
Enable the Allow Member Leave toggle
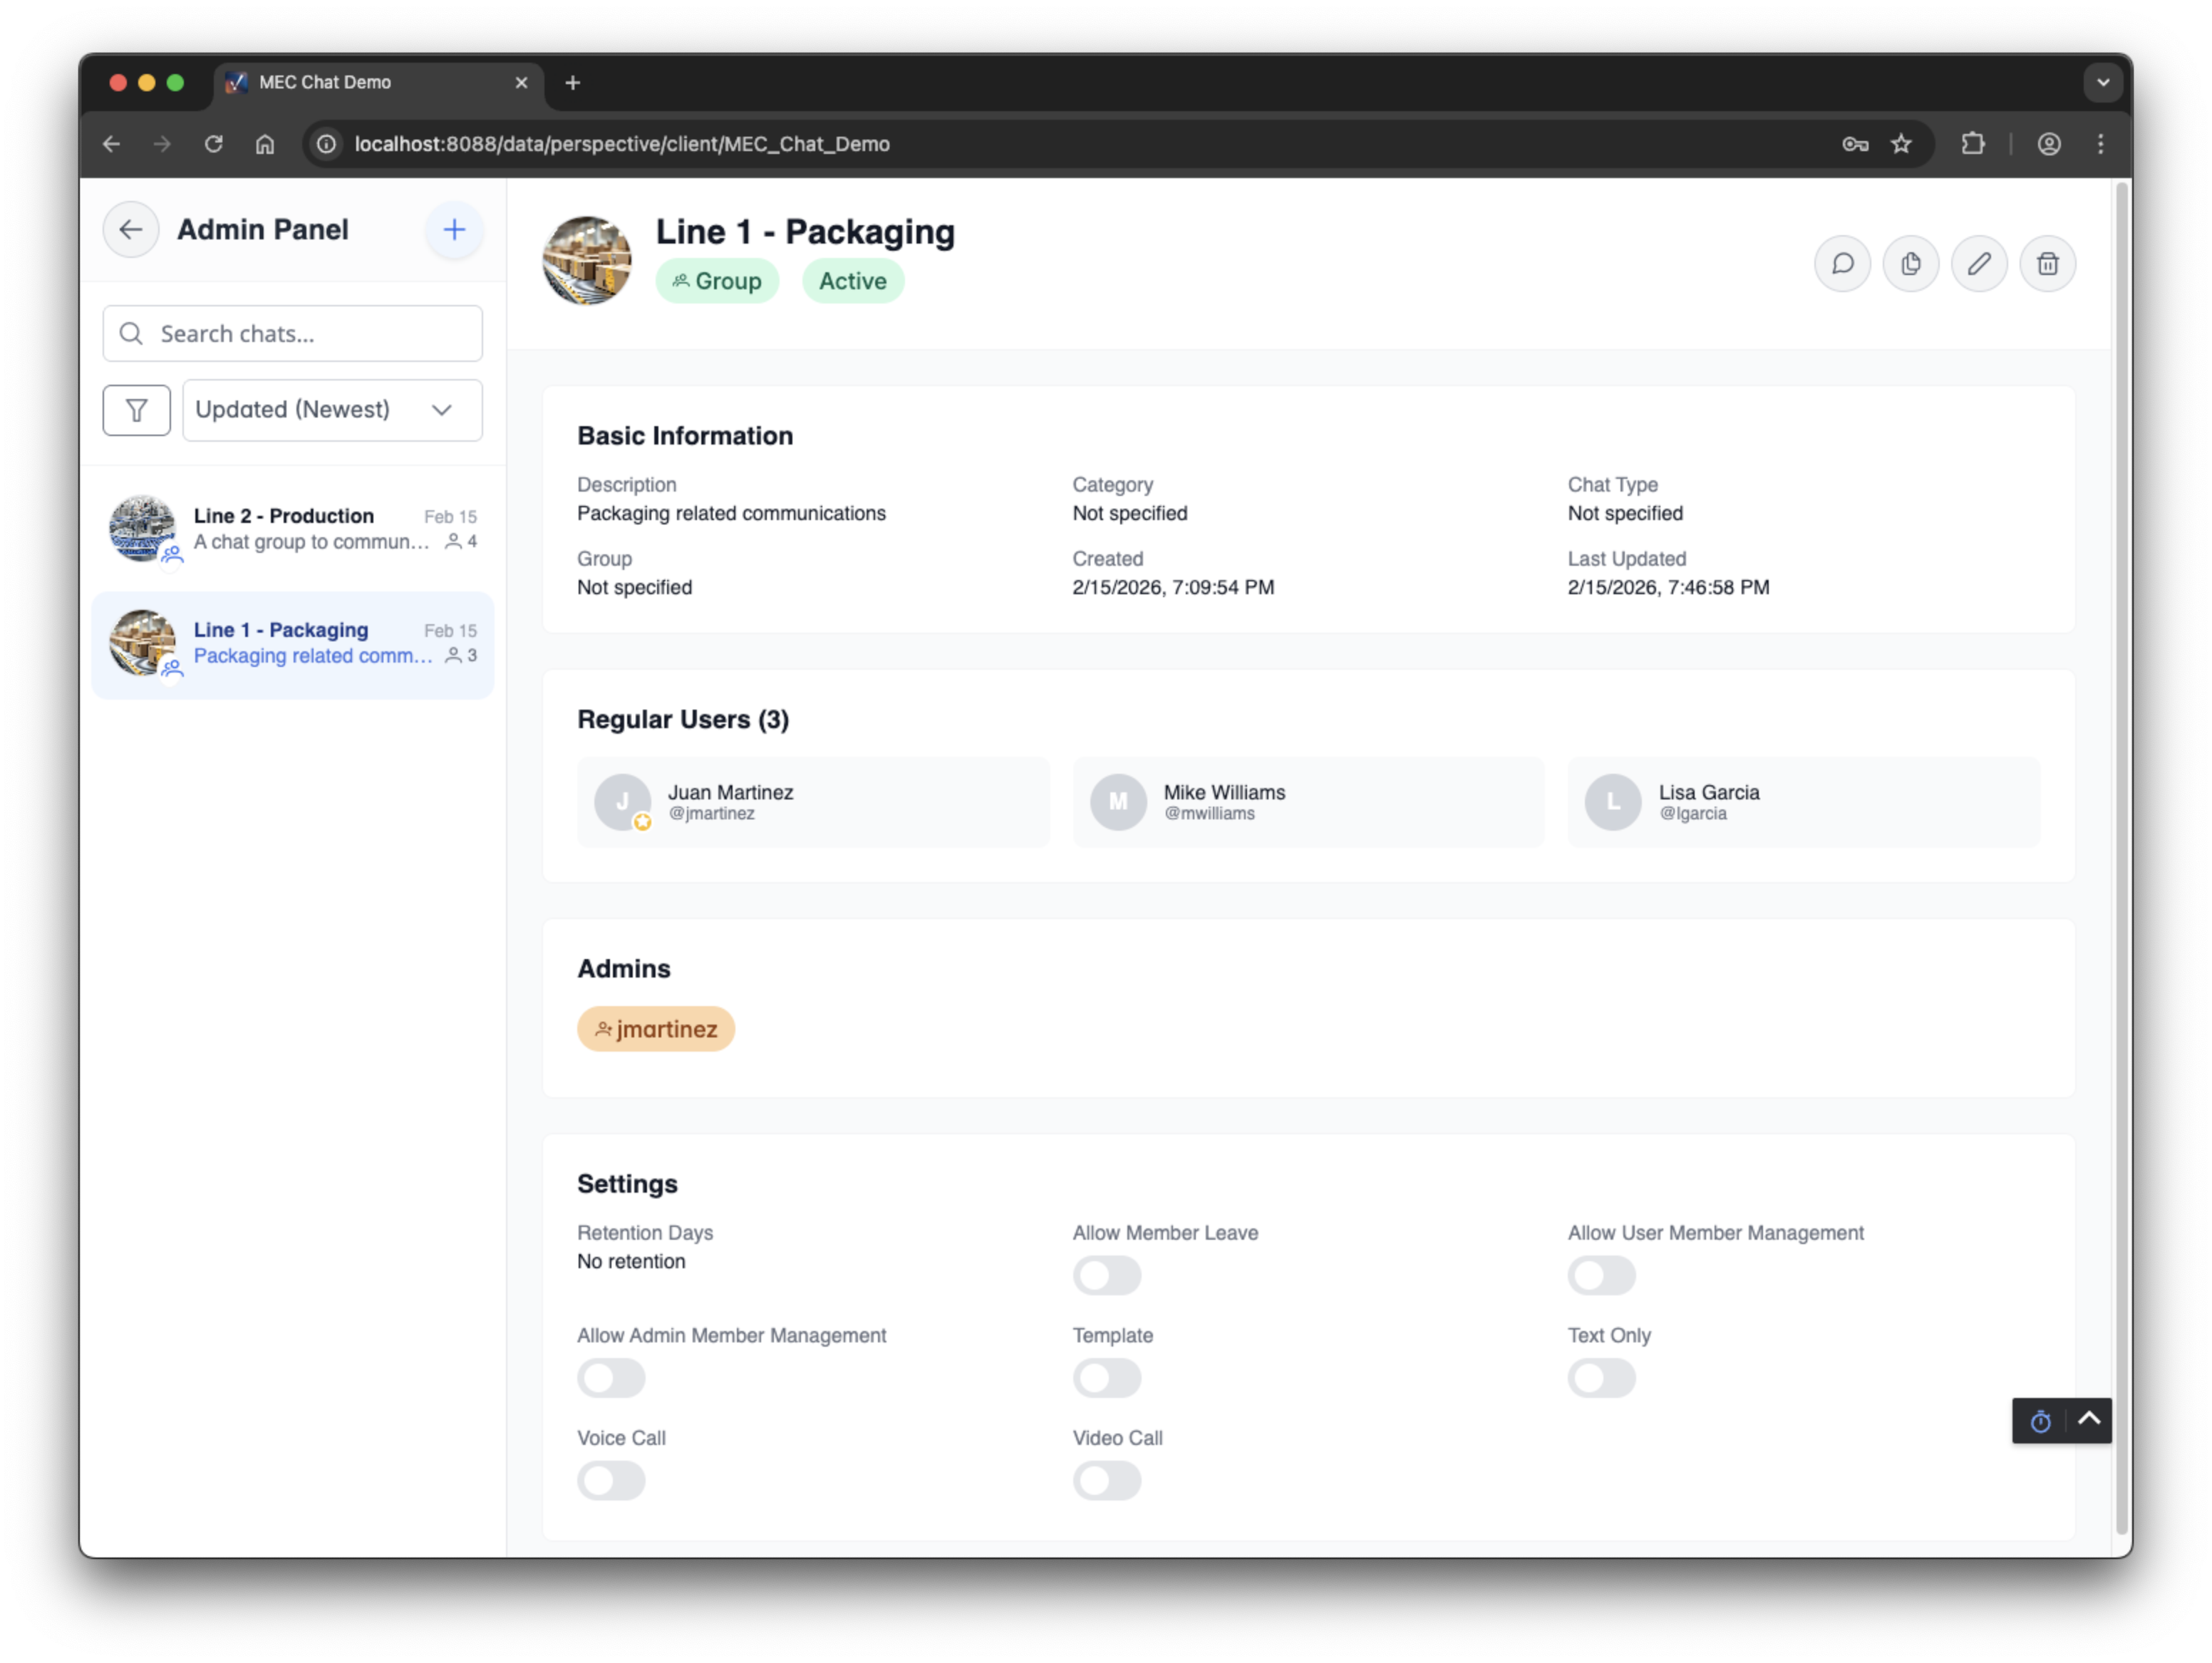click(1106, 1275)
